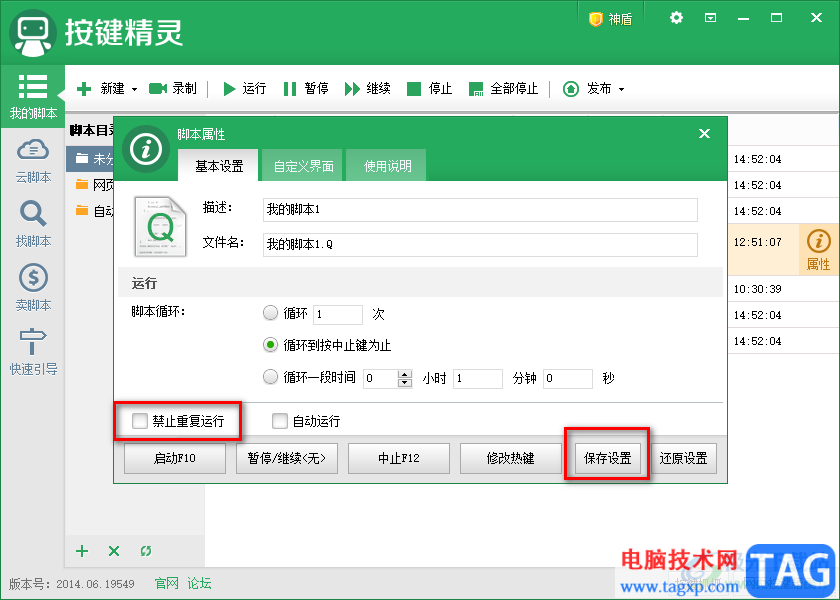Image resolution: width=840 pixels, height=600 pixels.
Task: Click the 分钟 minutes field
Action: tap(477, 378)
